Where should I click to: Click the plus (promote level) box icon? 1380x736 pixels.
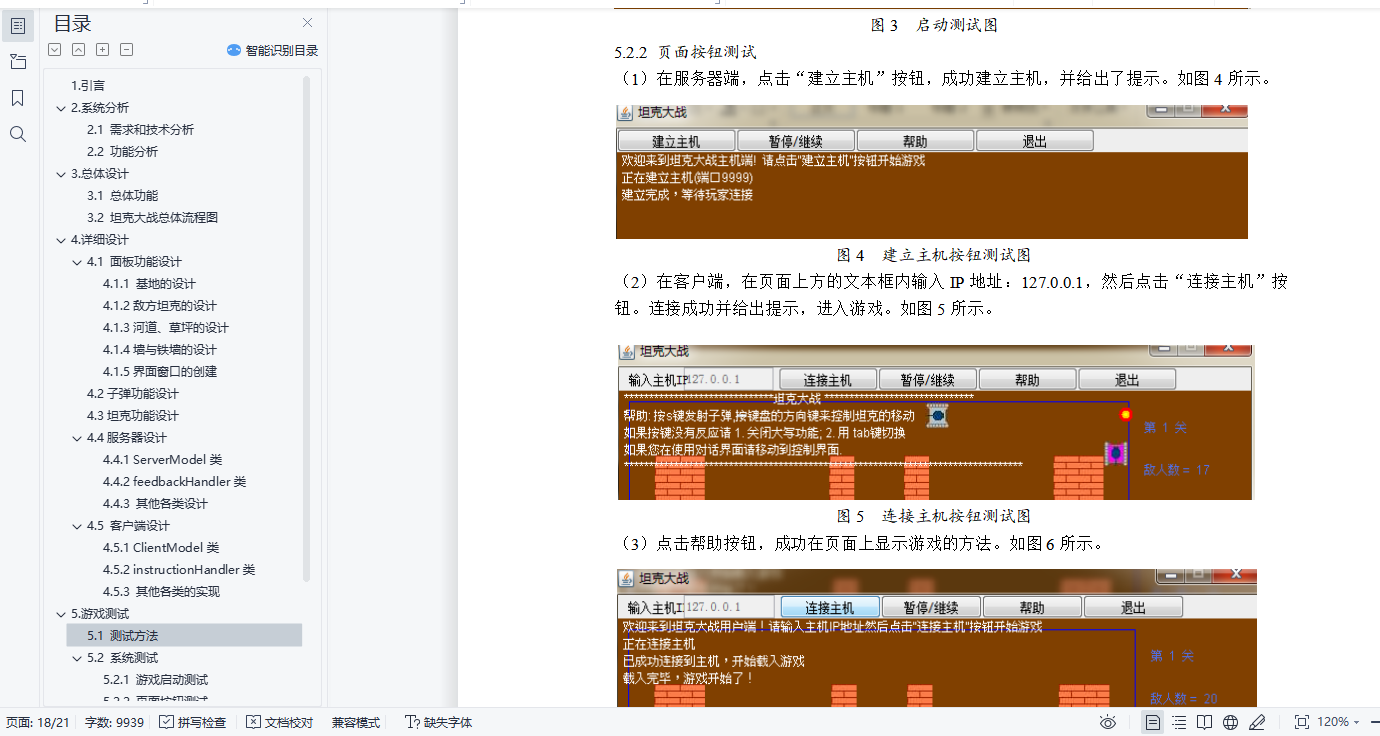click(x=103, y=50)
